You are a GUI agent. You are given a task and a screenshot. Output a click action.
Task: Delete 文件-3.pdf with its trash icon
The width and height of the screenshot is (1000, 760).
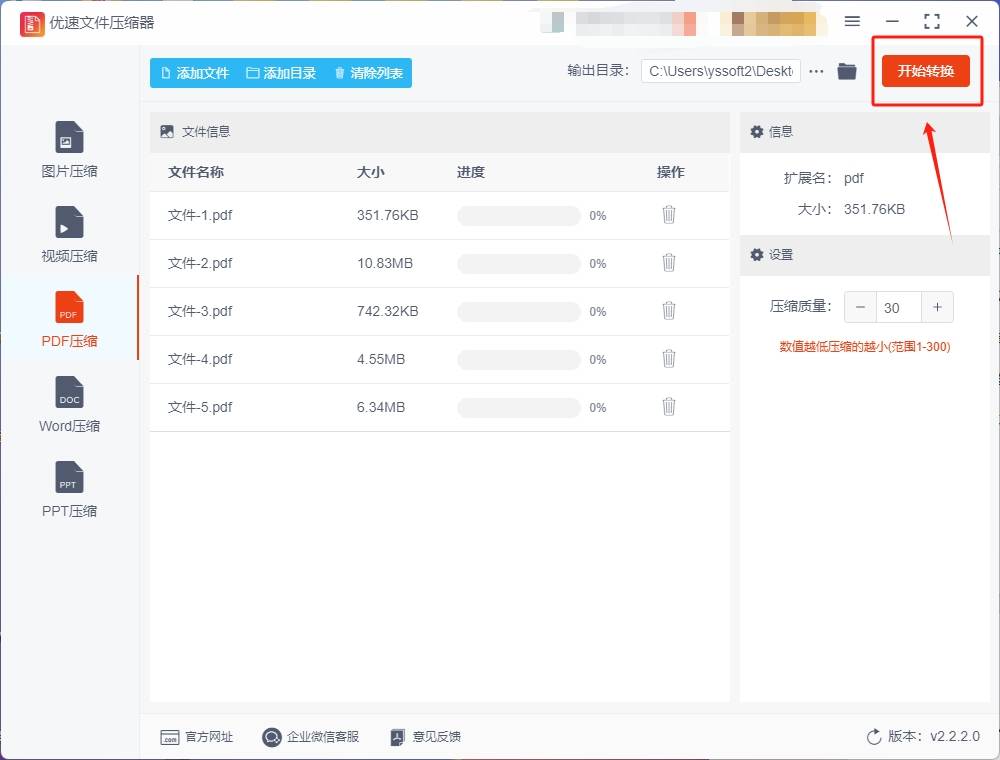(668, 311)
